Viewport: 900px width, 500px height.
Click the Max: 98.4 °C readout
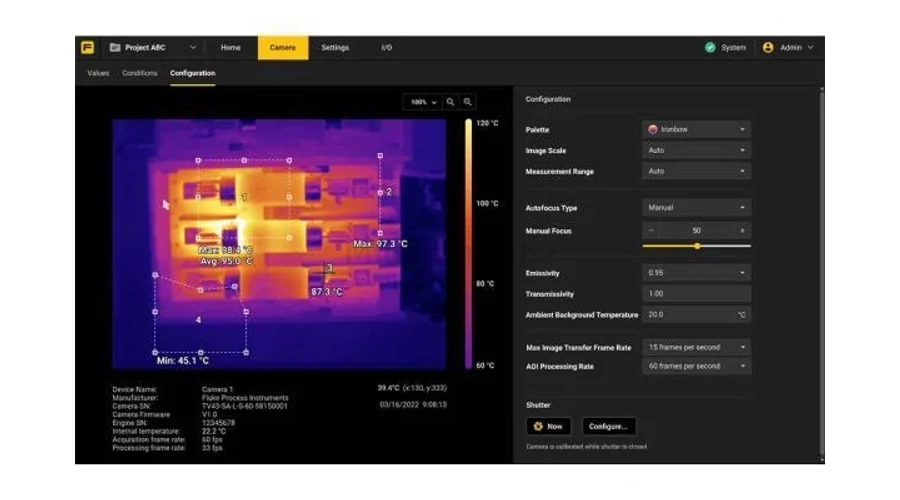[x=225, y=250]
